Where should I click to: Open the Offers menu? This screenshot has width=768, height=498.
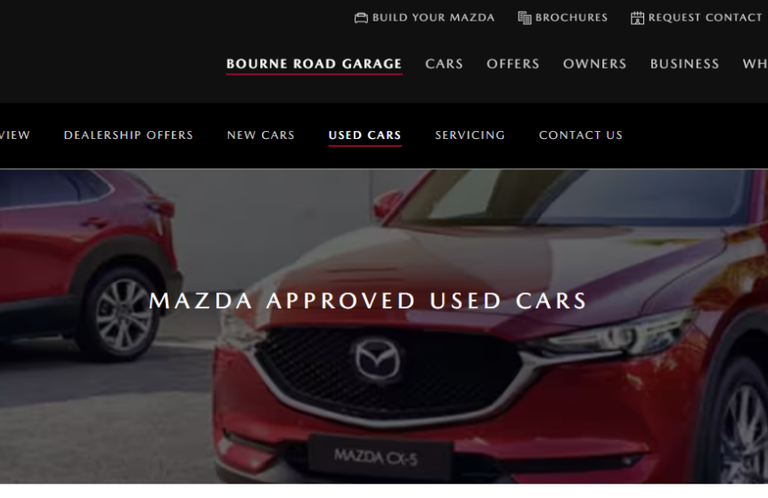pyautogui.click(x=513, y=64)
